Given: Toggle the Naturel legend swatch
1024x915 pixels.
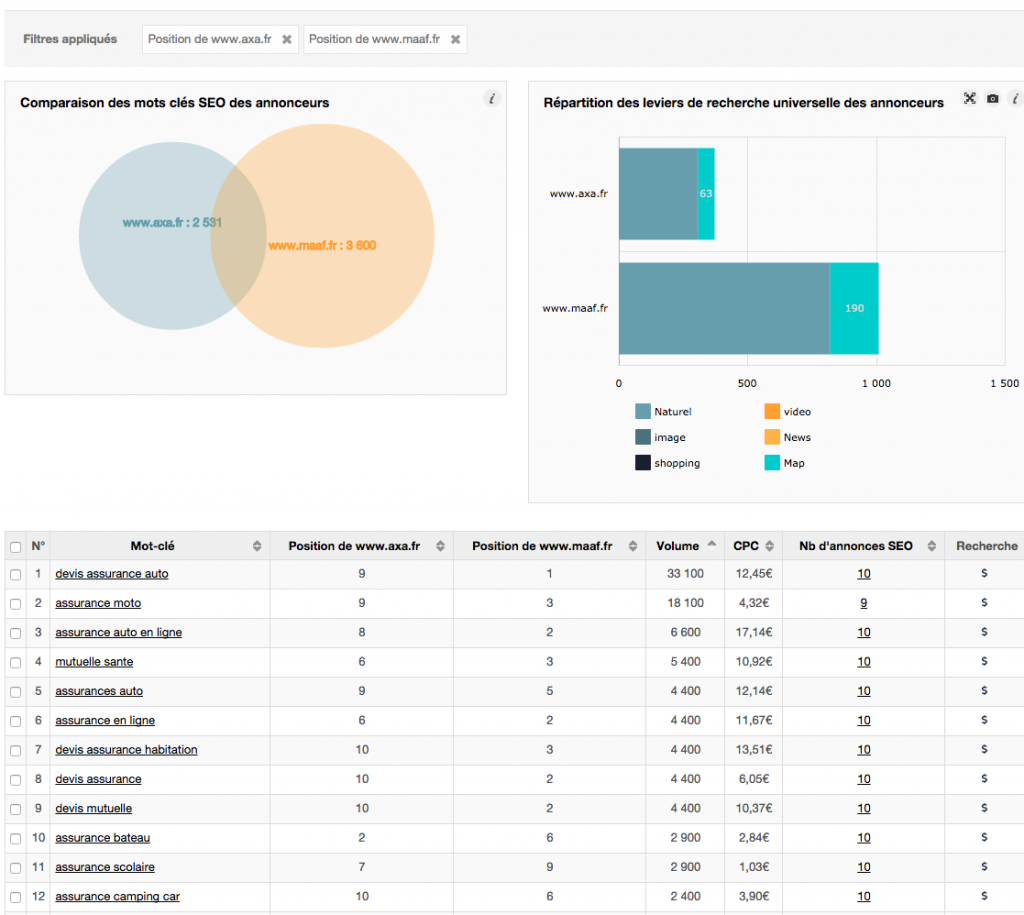Looking at the screenshot, I should point(643,411).
